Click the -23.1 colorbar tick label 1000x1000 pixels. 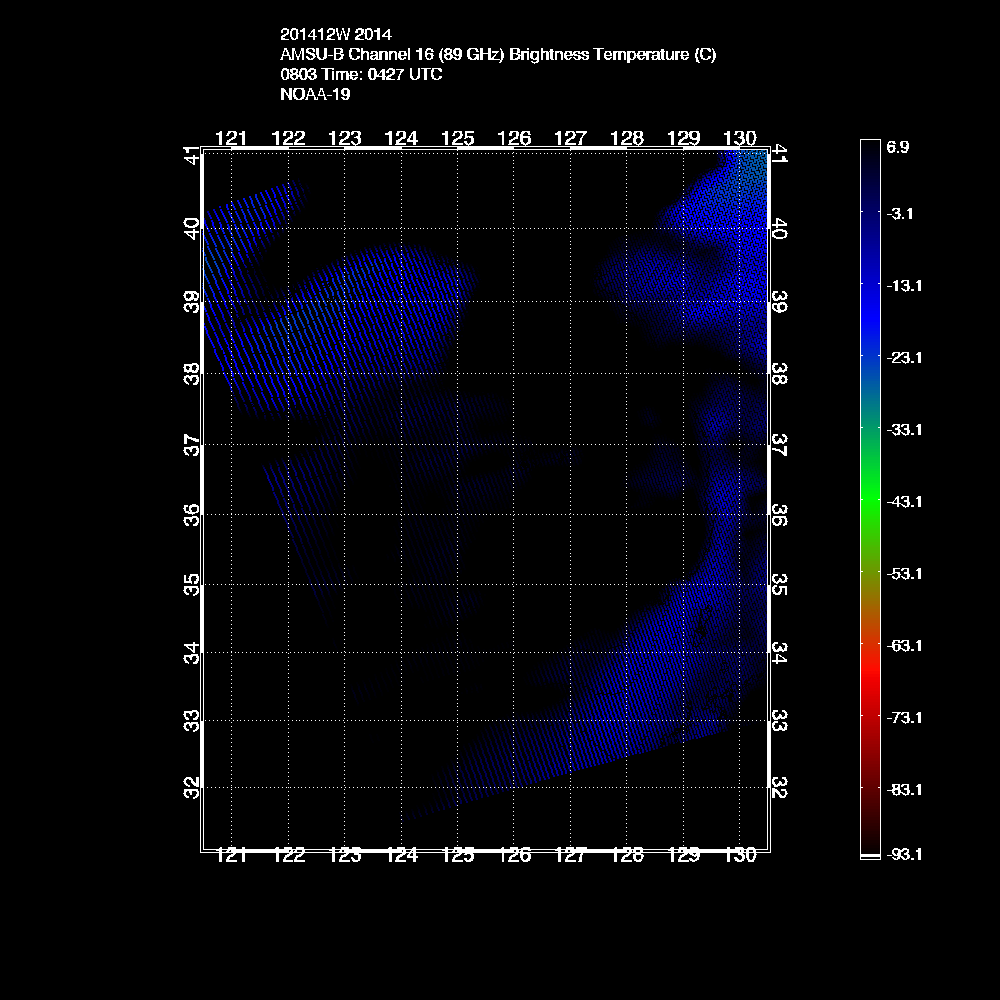pos(903,357)
